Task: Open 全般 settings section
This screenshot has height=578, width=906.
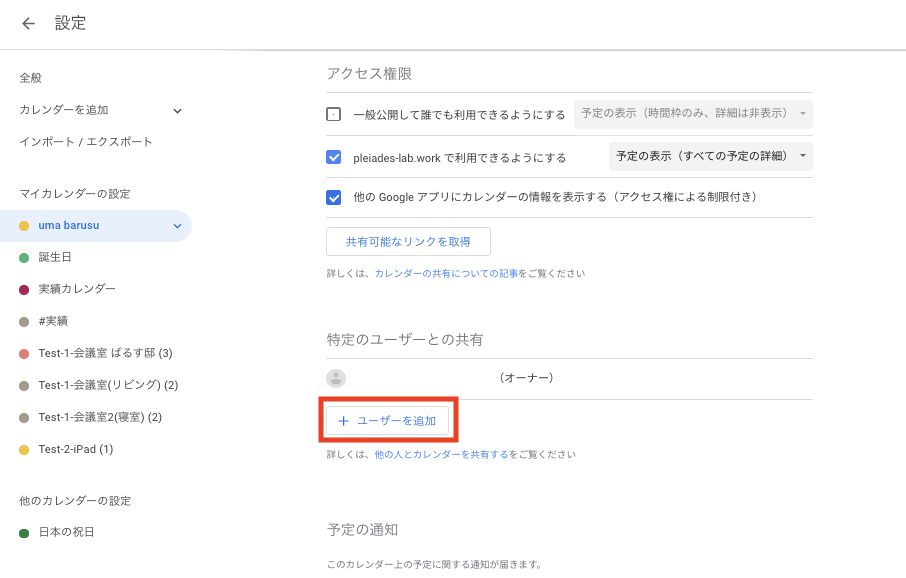Action: click(x=31, y=78)
